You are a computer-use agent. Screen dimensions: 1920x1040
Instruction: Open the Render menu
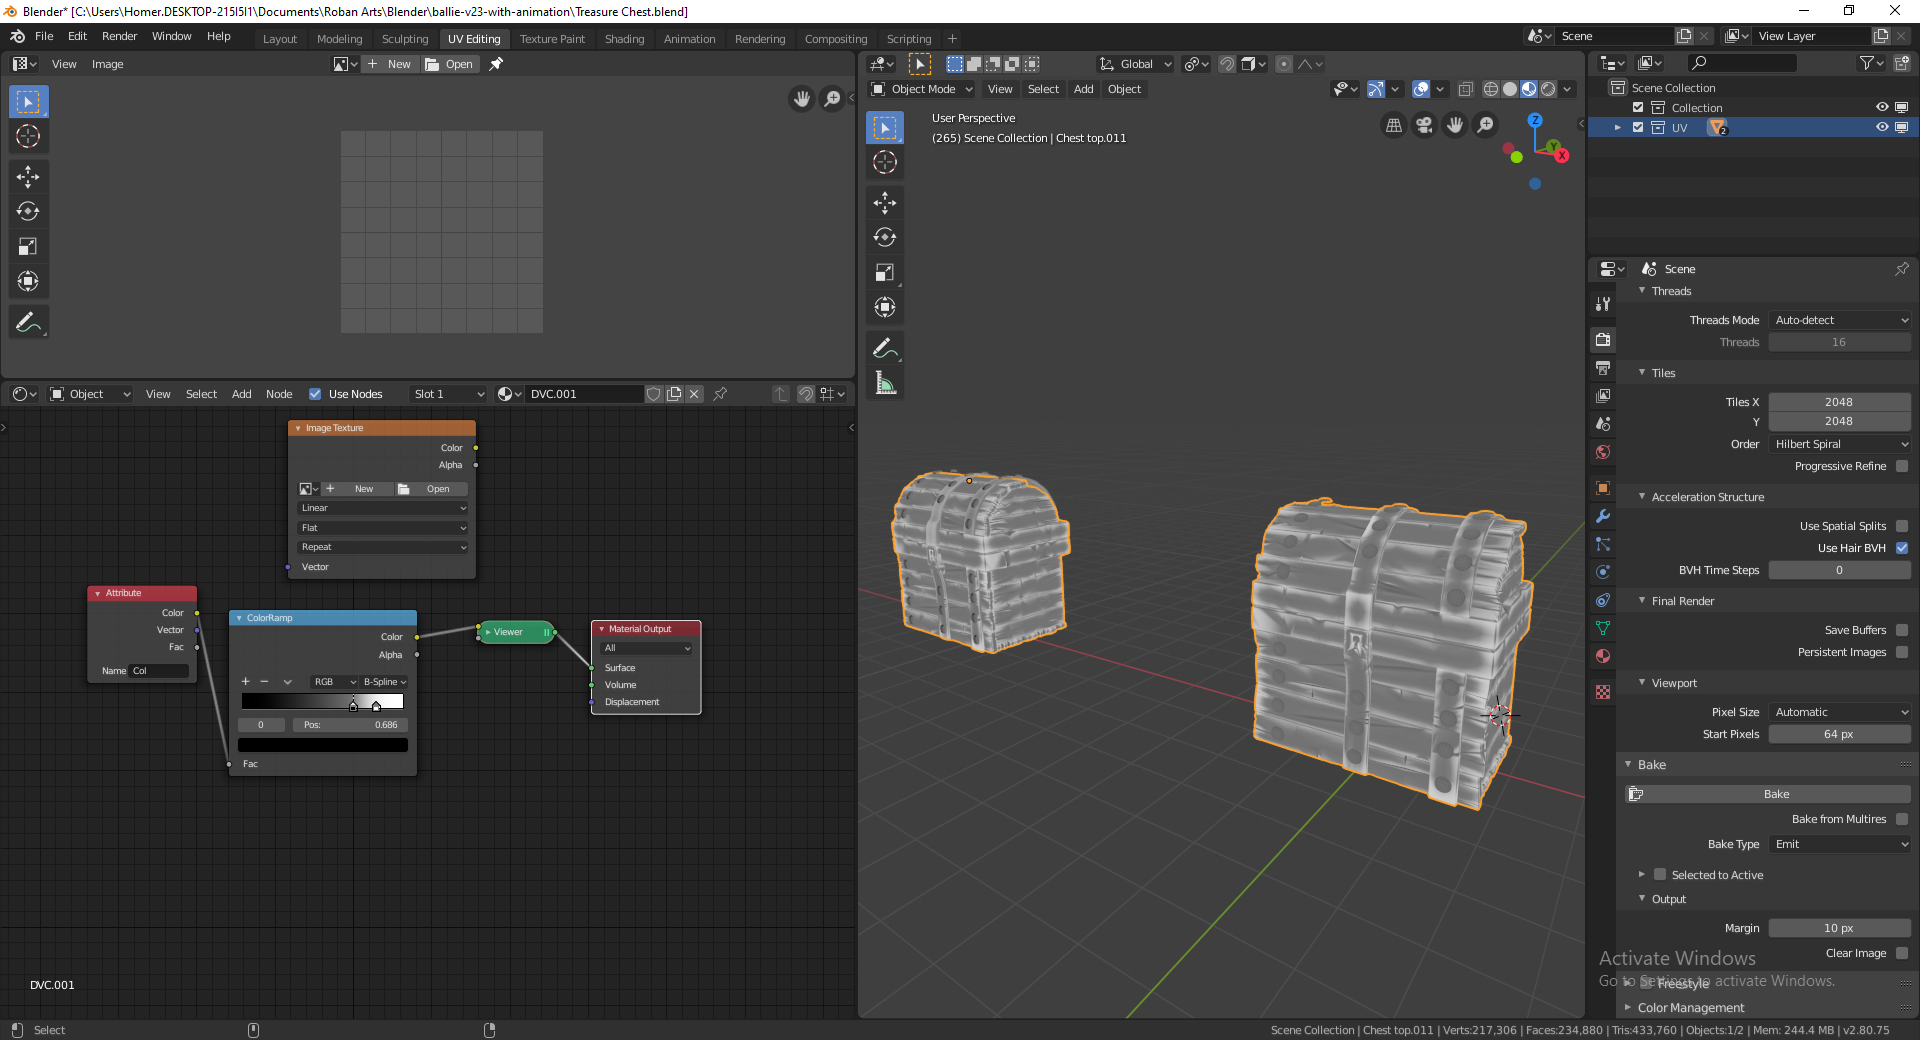120,36
